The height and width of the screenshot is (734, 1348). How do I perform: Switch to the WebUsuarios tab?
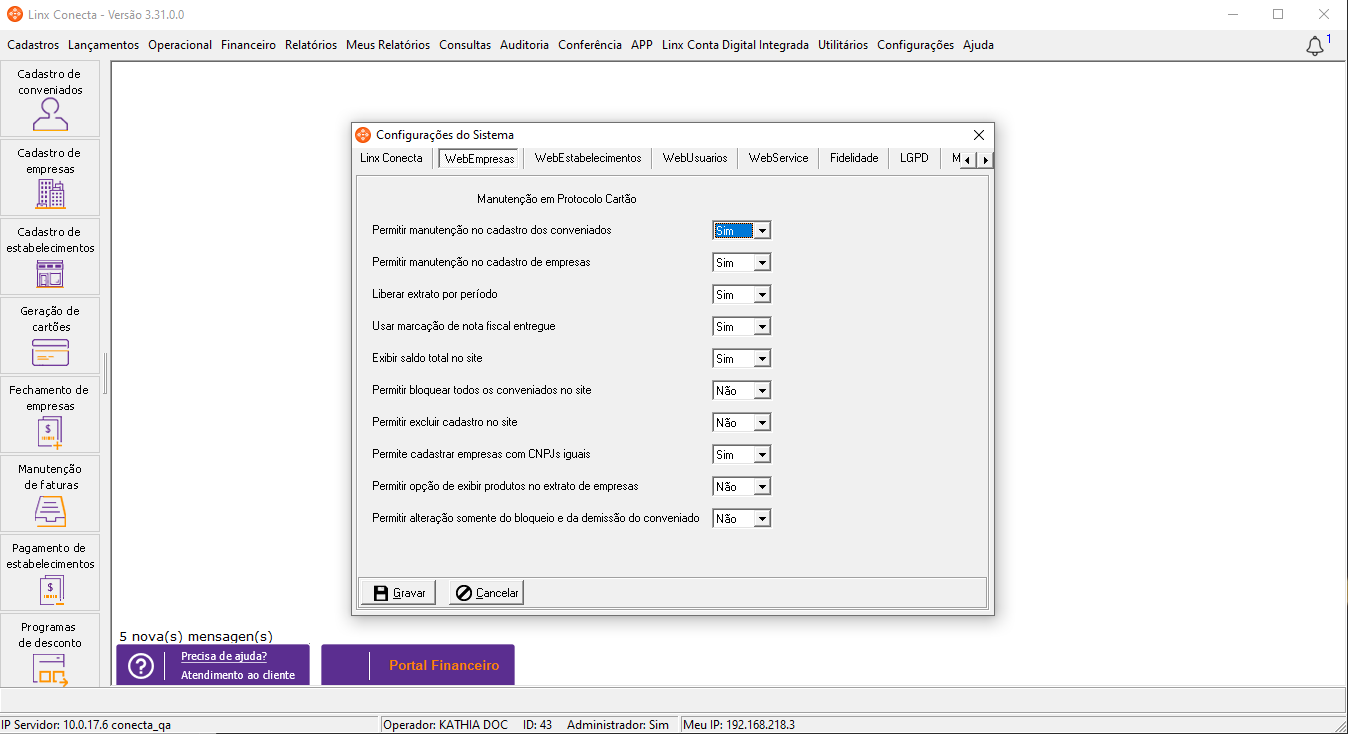(695, 158)
